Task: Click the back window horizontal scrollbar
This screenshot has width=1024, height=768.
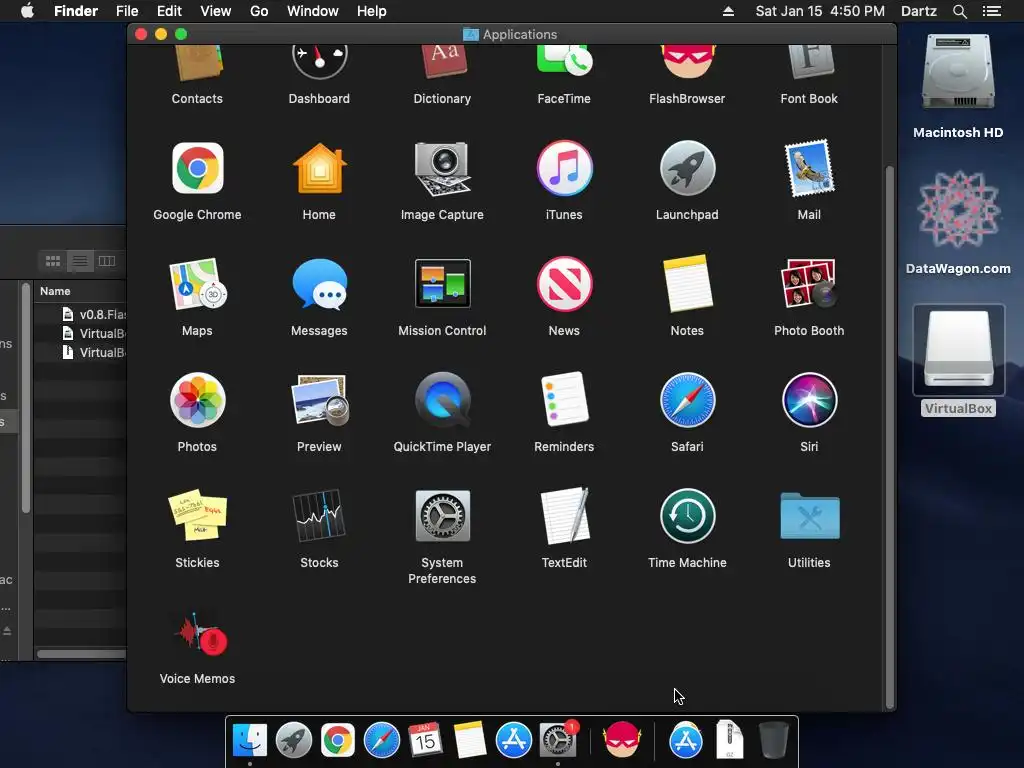Action: click(82, 654)
